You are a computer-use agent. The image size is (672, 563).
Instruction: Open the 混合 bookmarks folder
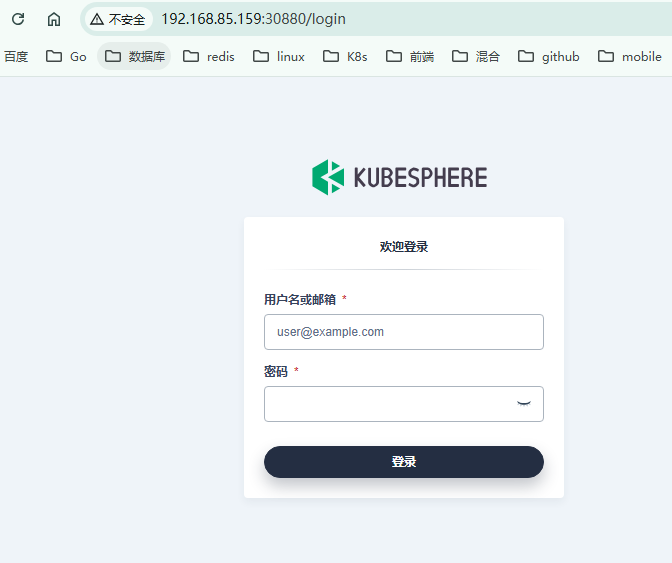tap(476, 57)
